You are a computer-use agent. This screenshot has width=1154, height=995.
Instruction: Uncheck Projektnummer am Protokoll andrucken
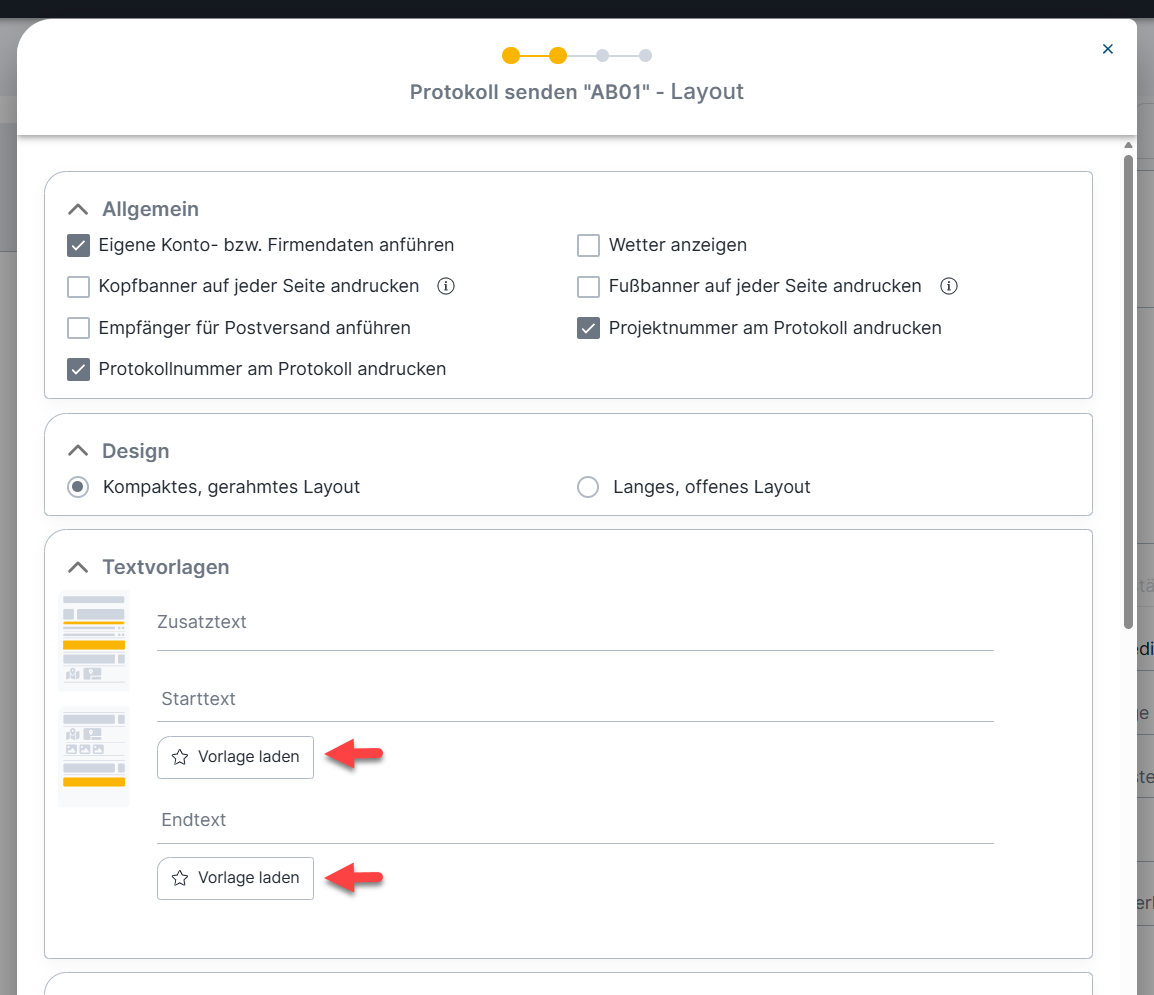coord(589,328)
